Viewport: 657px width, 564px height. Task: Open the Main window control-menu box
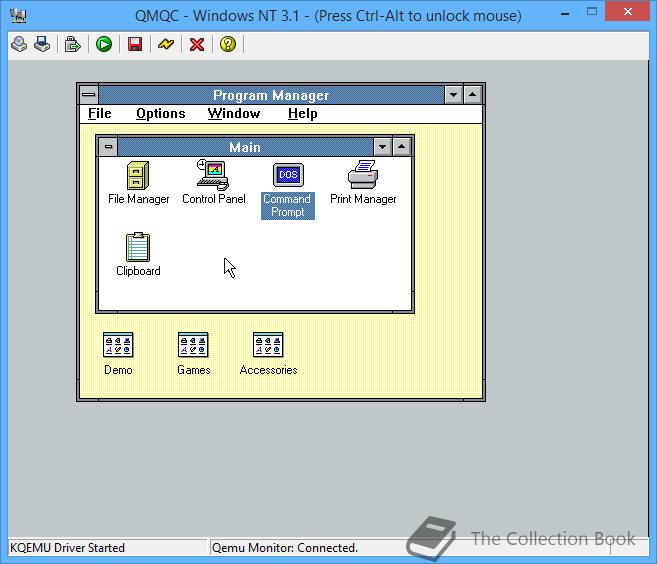tap(109, 147)
